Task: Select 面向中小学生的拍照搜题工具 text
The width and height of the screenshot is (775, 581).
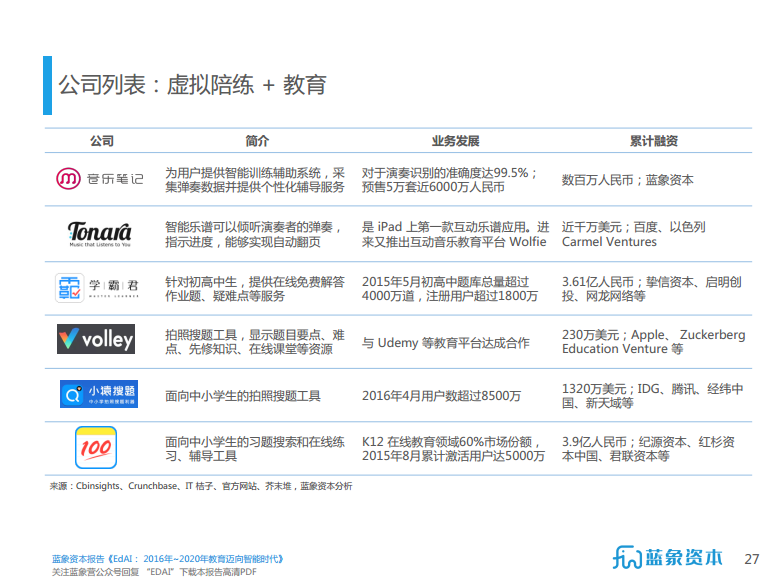Action: click(243, 396)
